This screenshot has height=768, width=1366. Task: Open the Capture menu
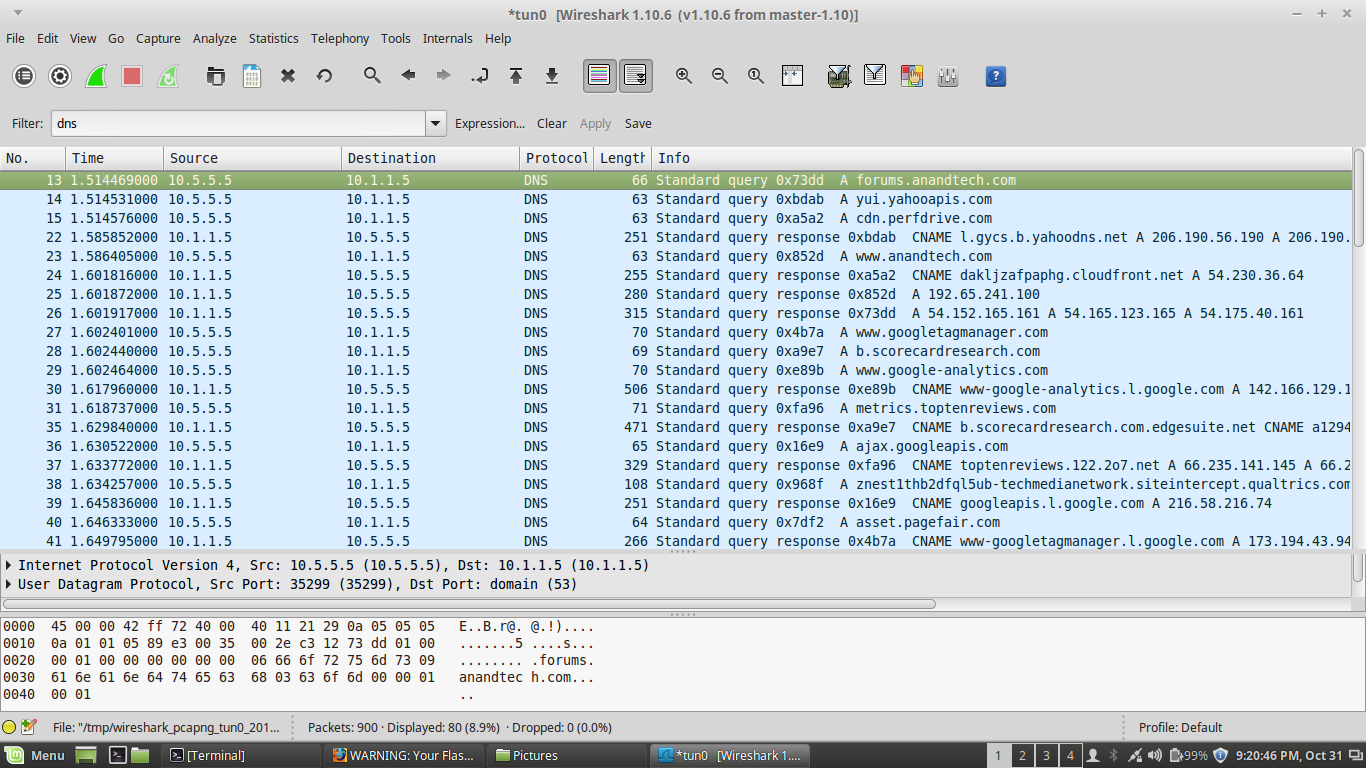point(158,38)
